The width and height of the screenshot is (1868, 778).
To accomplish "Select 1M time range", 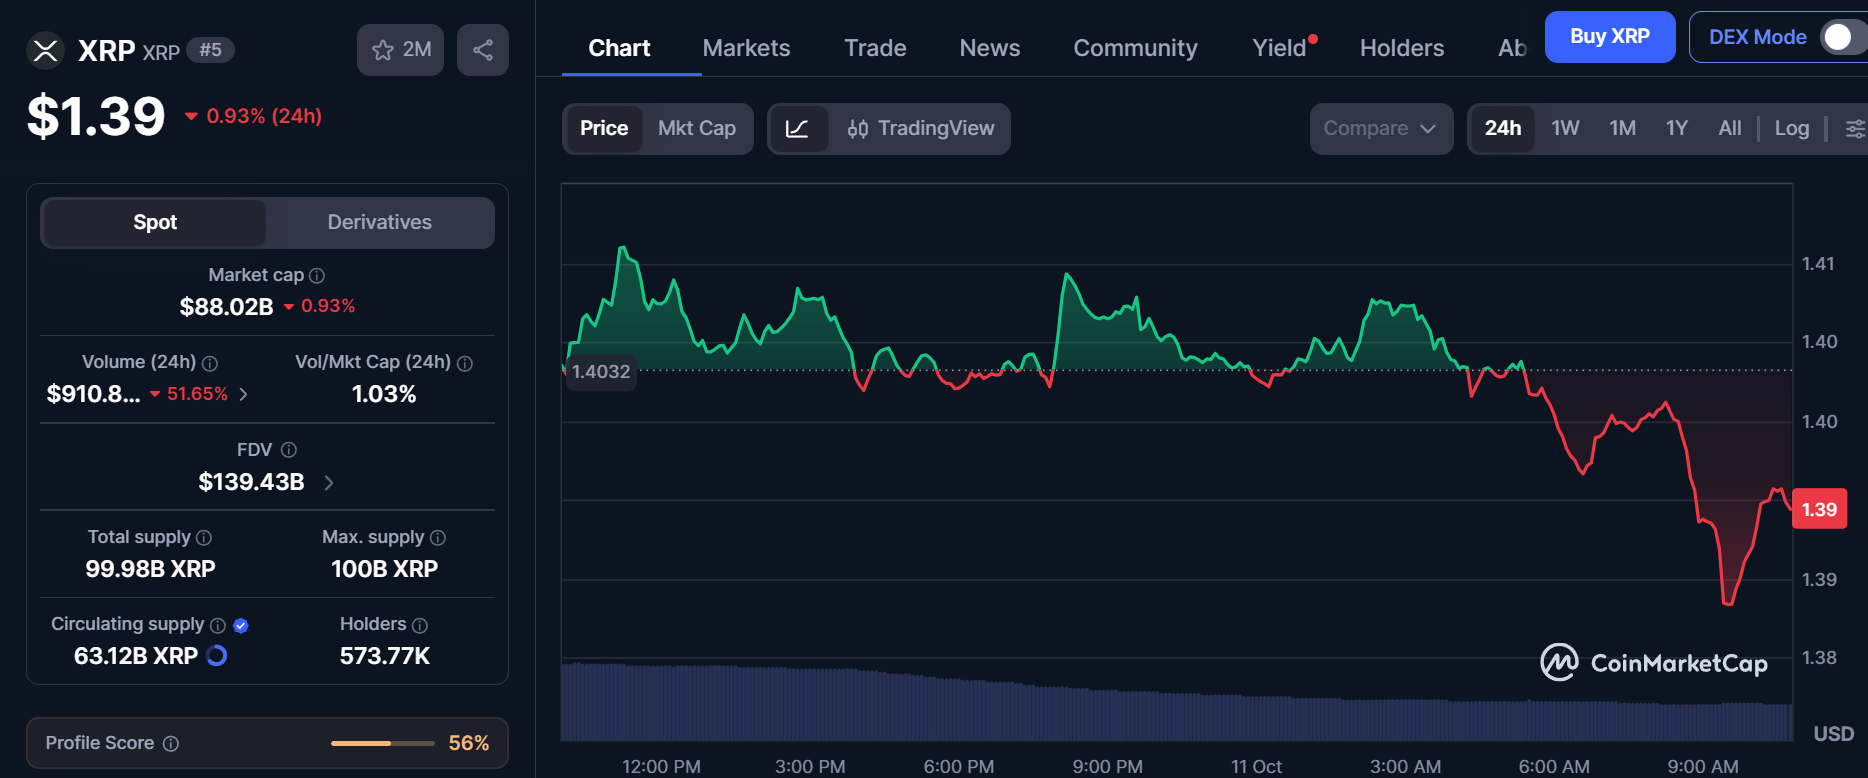I will (1622, 129).
